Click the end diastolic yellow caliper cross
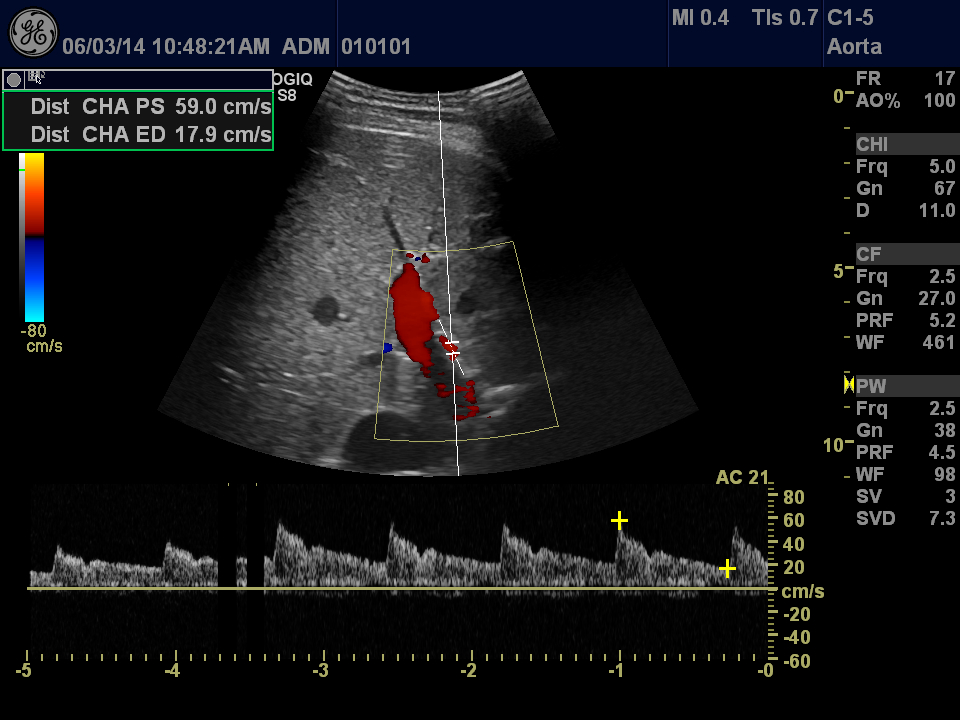 click(x=727, y=569)
